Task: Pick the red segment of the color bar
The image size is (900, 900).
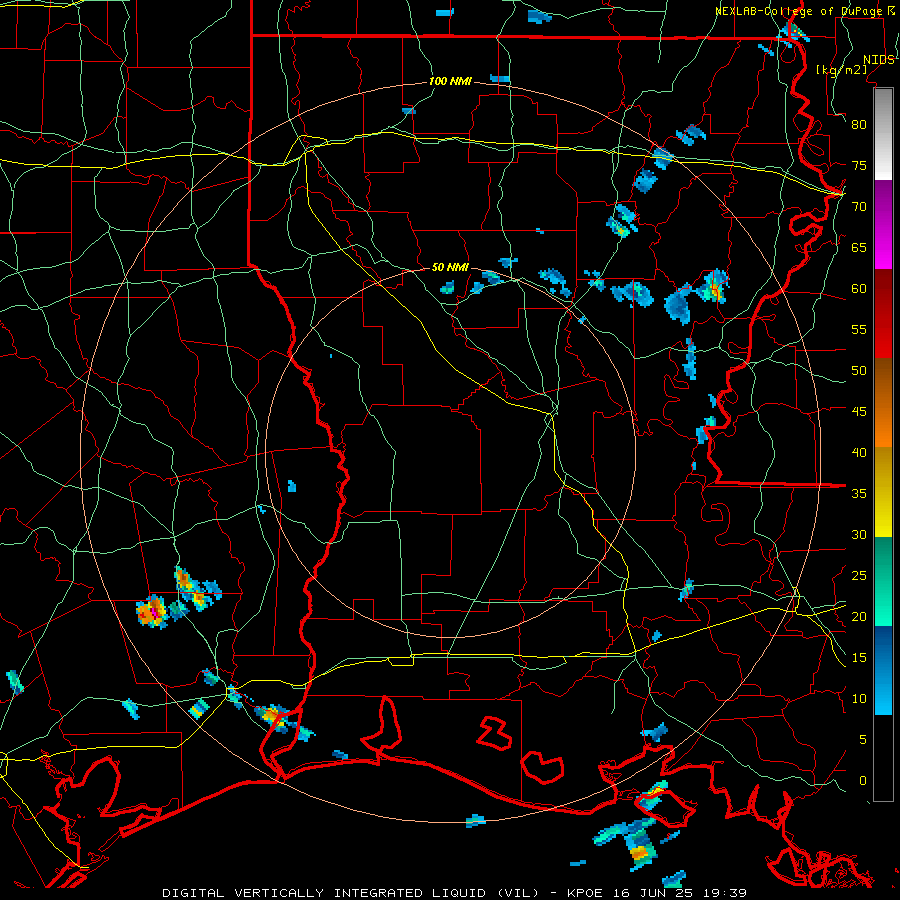Action: click(x=883, y=314)
